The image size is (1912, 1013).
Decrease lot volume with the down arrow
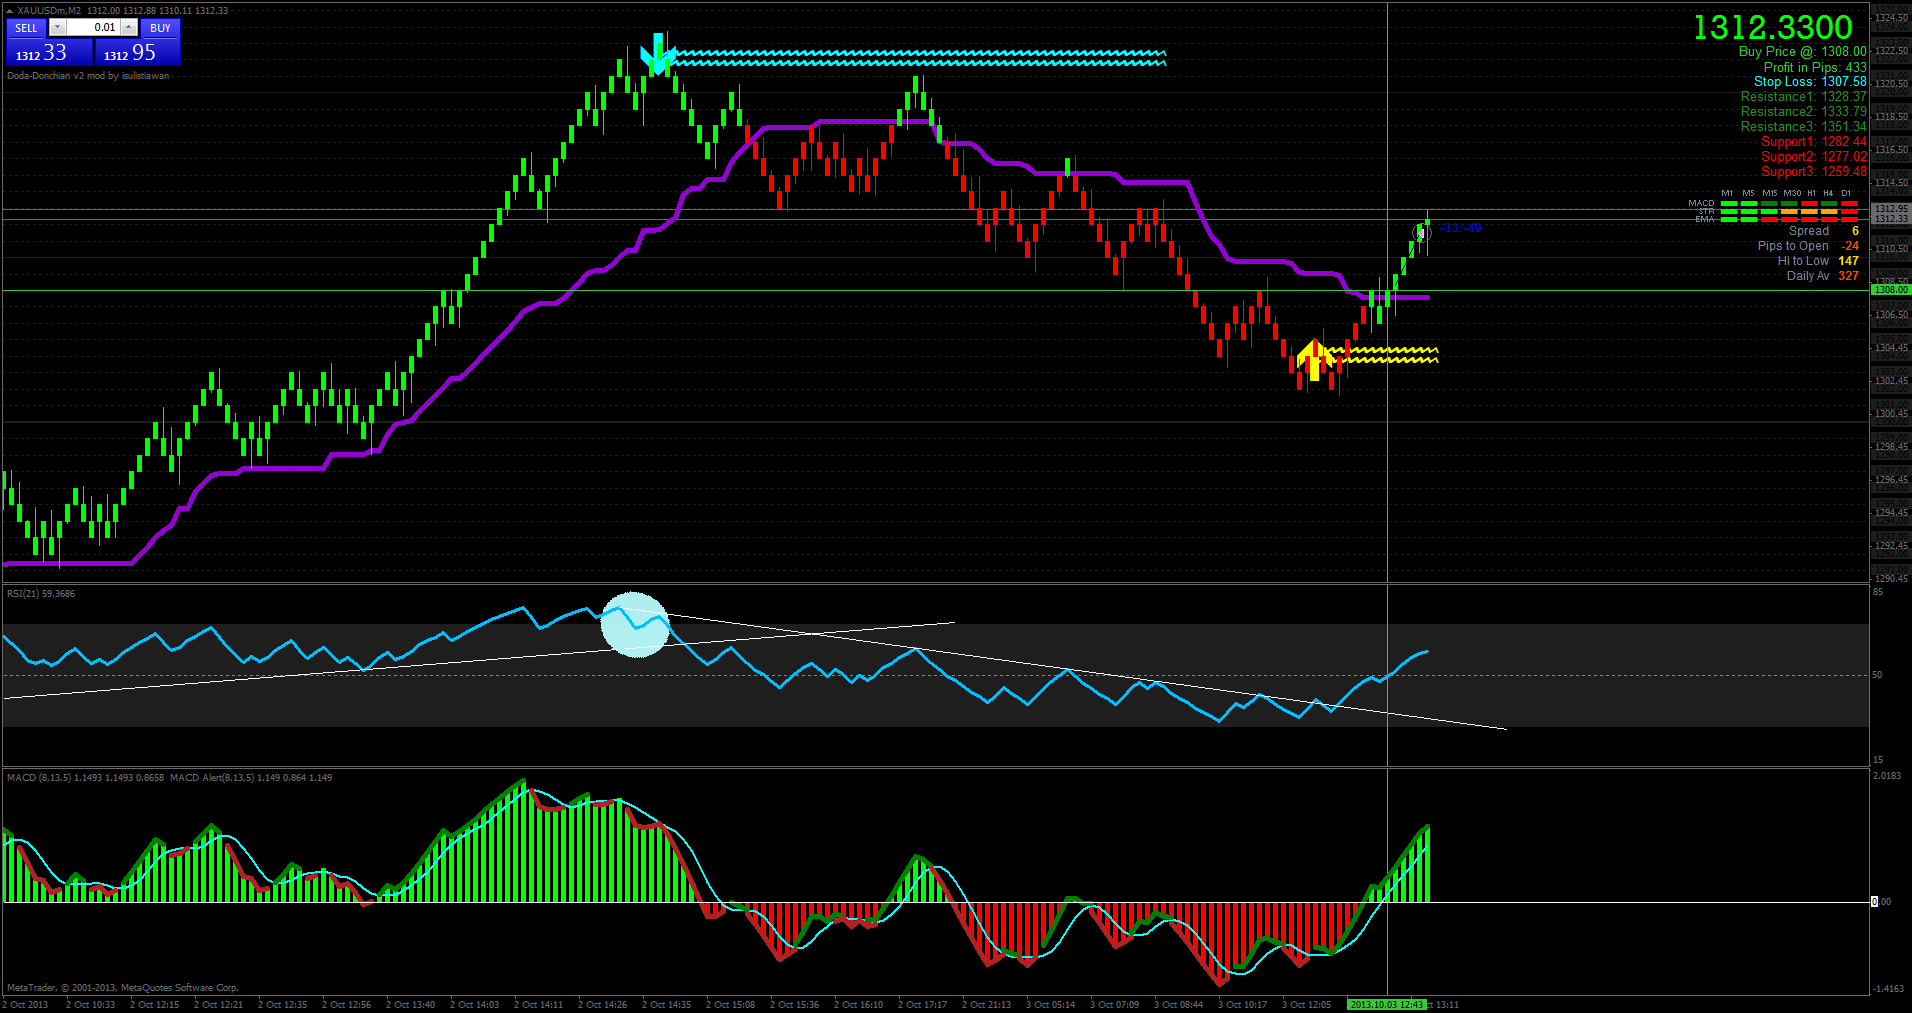tap(57, 28)
